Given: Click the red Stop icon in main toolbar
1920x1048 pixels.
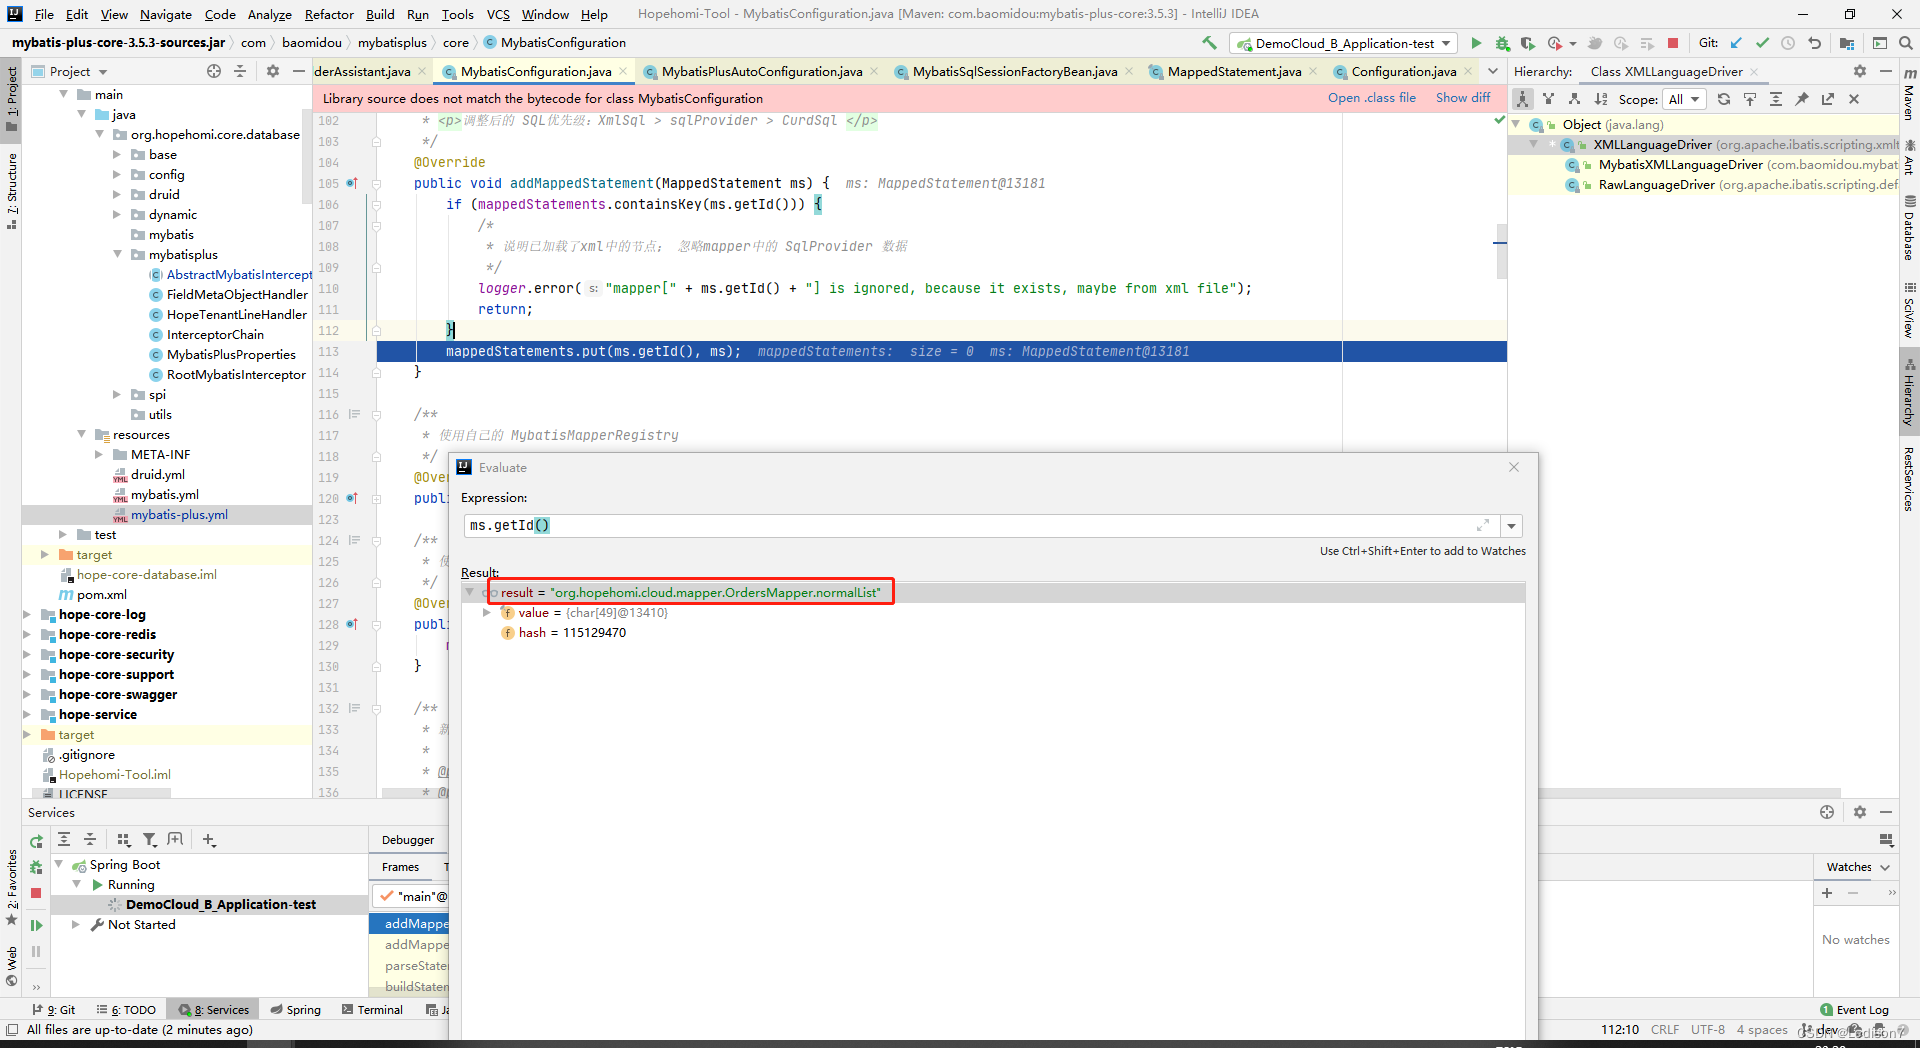Looking at the screenshot, I should click(1673, 43).
